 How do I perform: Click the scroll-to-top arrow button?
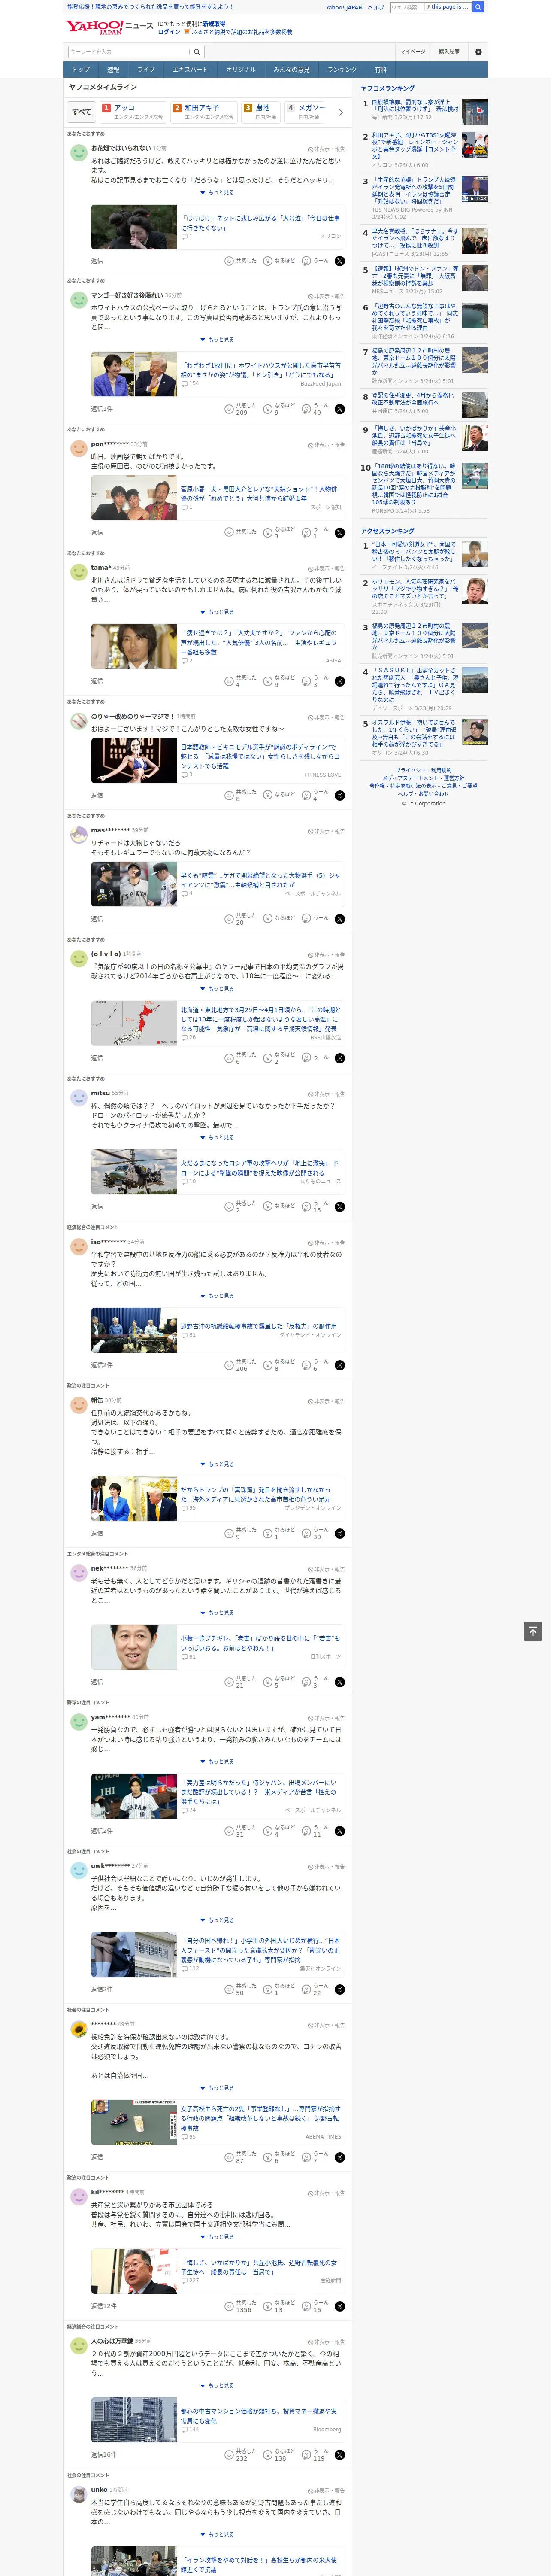click(533, 1631)
